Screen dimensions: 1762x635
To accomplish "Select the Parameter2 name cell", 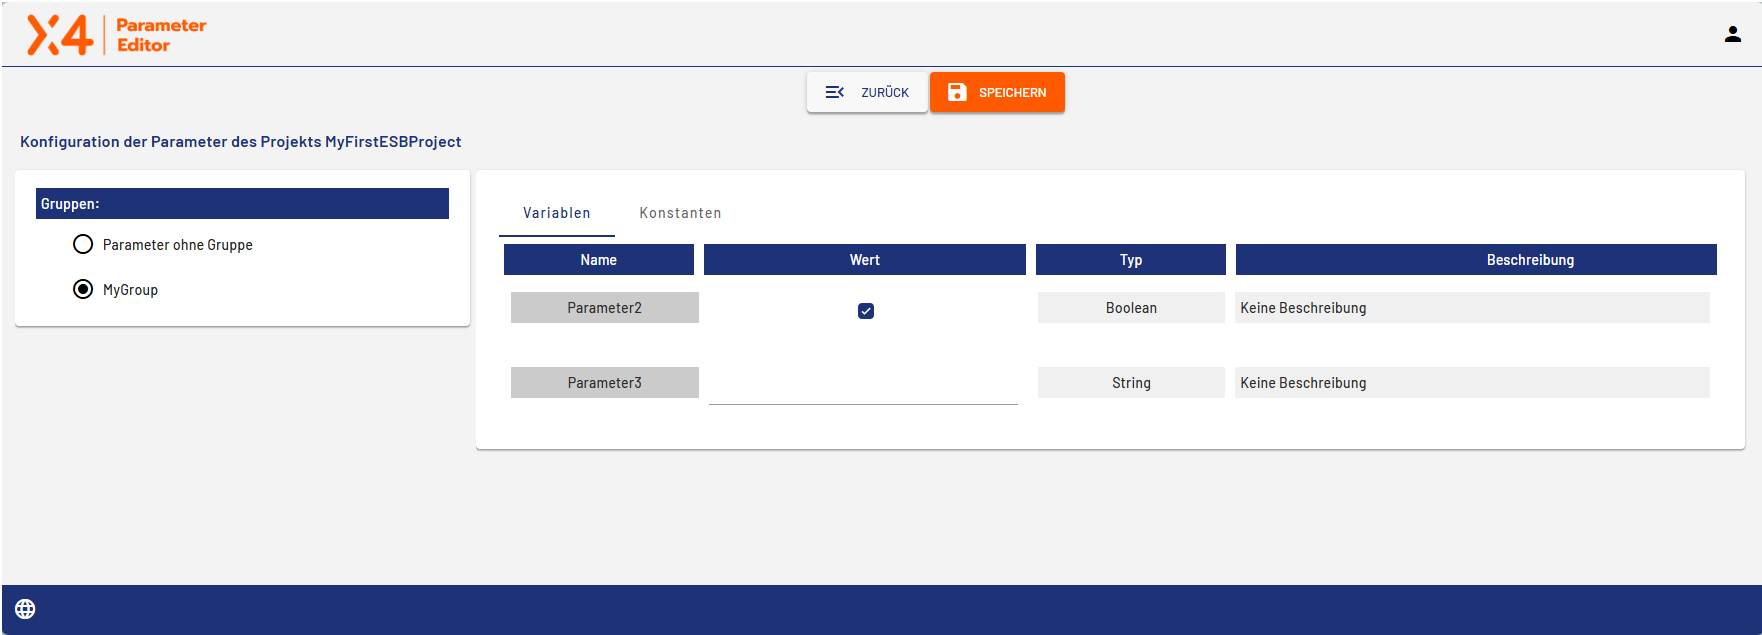I will [x=604, y=308].
